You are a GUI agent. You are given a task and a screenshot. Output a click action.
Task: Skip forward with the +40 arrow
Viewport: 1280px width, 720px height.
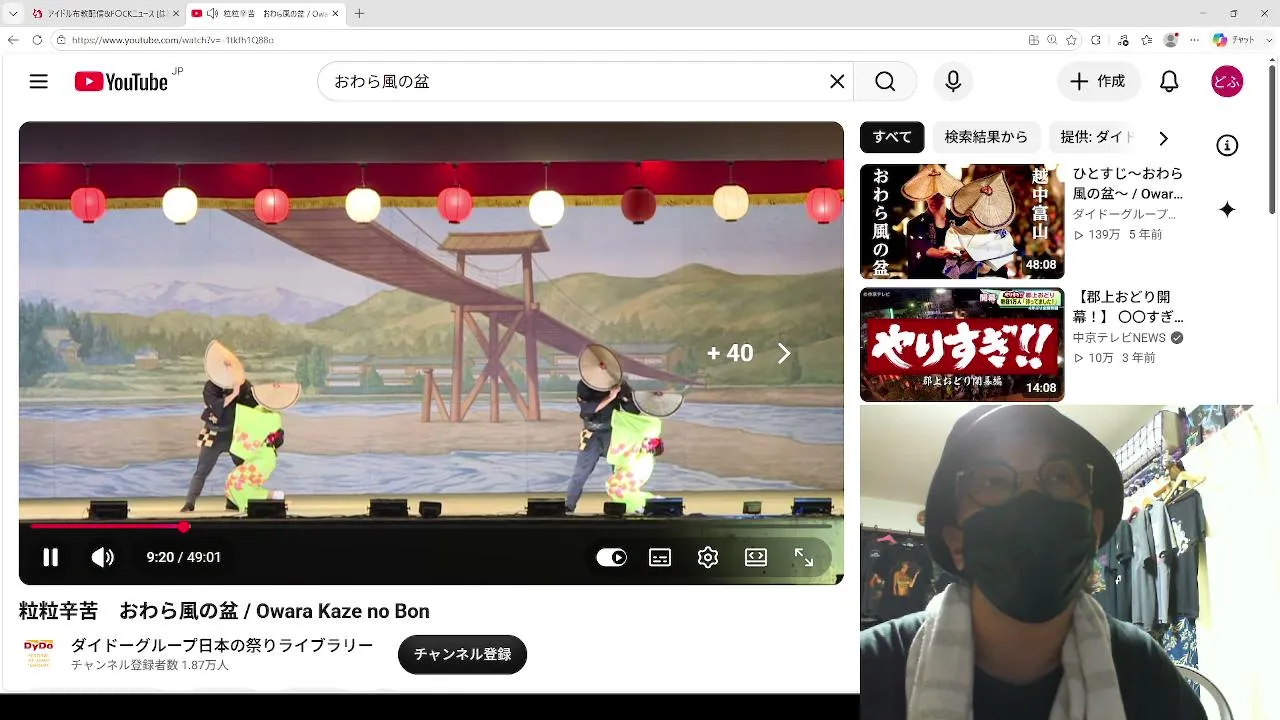784,354
